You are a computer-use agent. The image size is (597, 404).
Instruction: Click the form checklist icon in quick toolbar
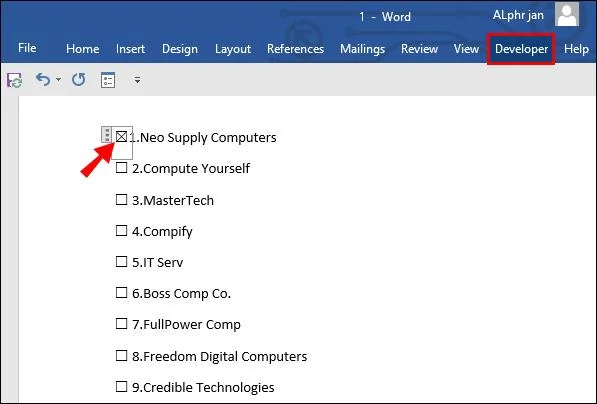point(108,80)
